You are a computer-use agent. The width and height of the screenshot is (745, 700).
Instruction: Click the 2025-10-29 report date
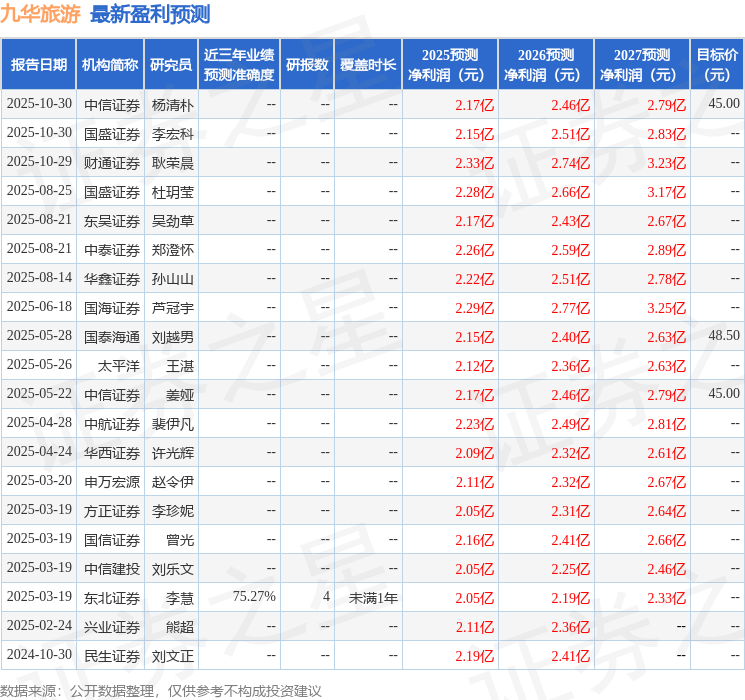pos(39,162)
